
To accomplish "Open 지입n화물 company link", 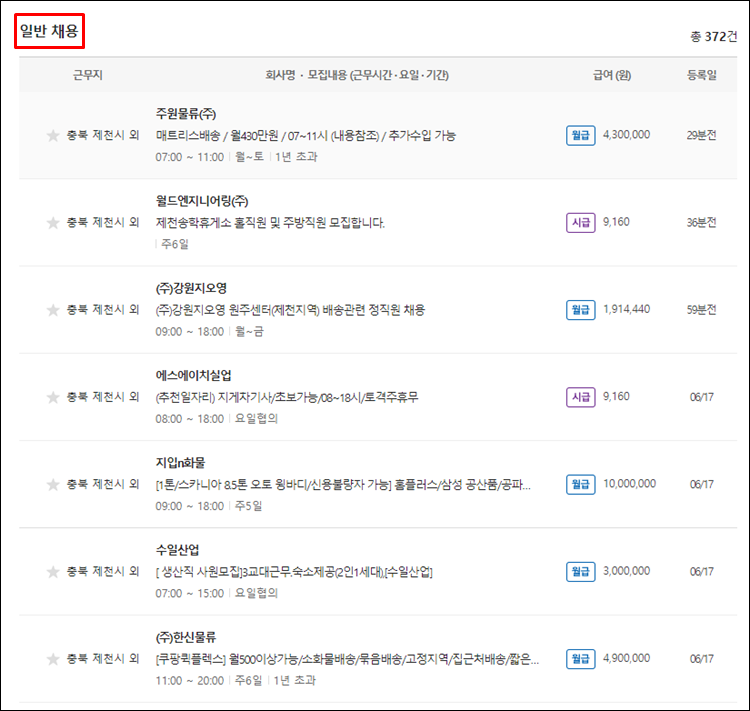I will [180, 463].
